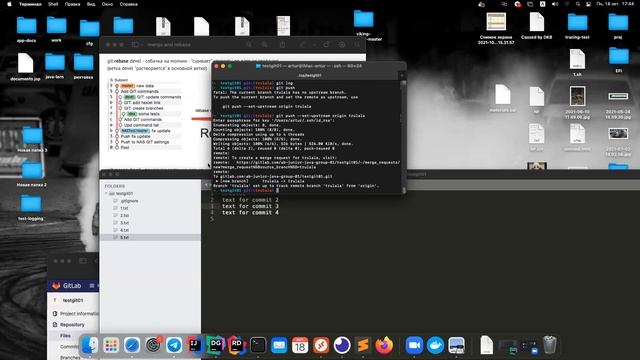Image resolution: width=640 pixels, height=360 pixels.
Task: Open Branches in GitLab sidebar
Action: tap(70, 357)
